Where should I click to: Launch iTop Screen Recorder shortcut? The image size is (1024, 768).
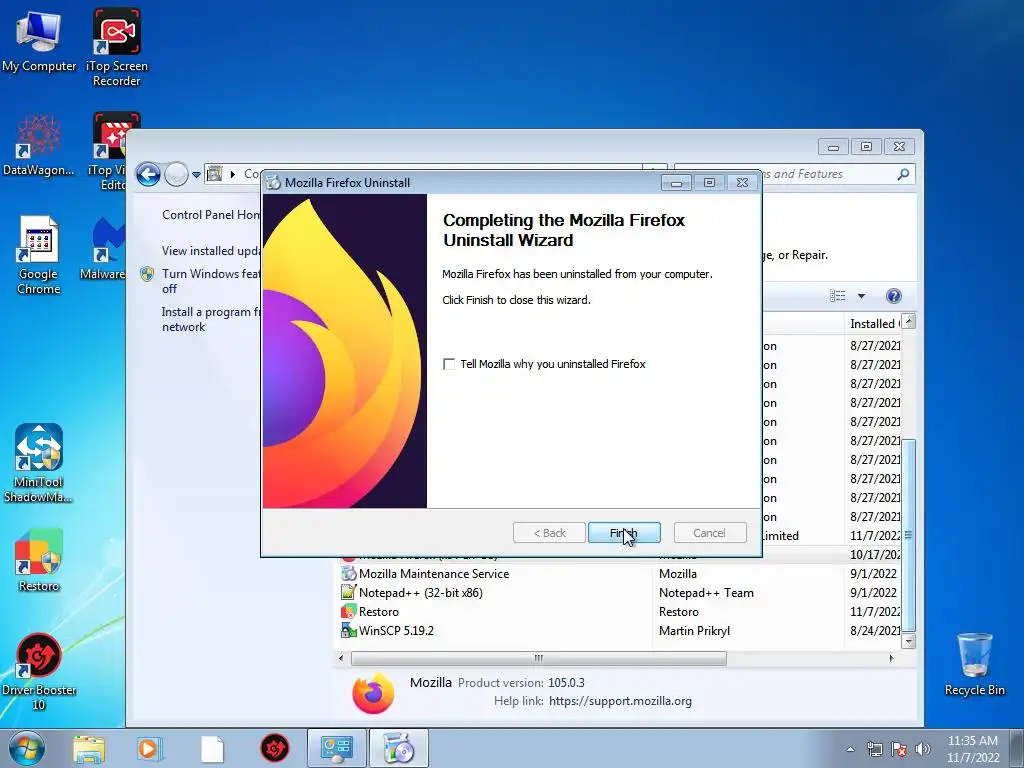[x=116, y=47]
